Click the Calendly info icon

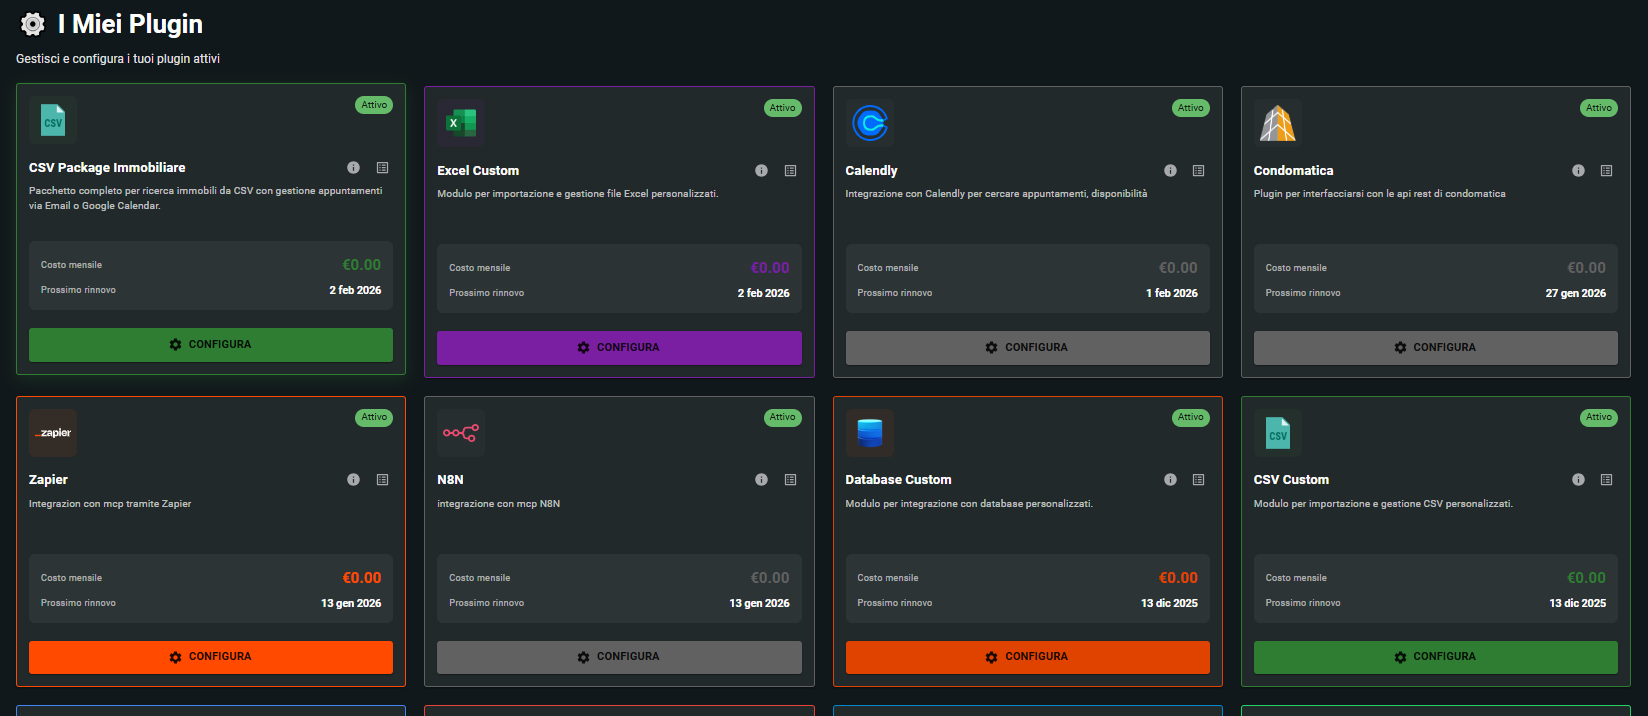click(x=1170, y=171)
